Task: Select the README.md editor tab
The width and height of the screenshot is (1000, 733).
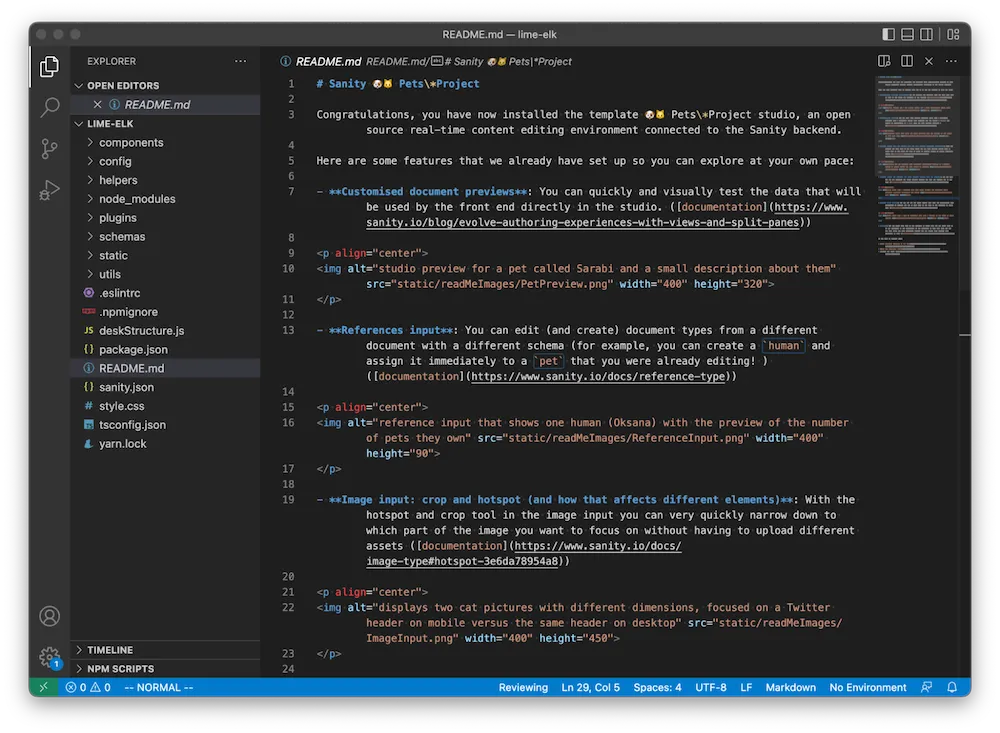Action: pyautogui.click(x=327, y=60)
